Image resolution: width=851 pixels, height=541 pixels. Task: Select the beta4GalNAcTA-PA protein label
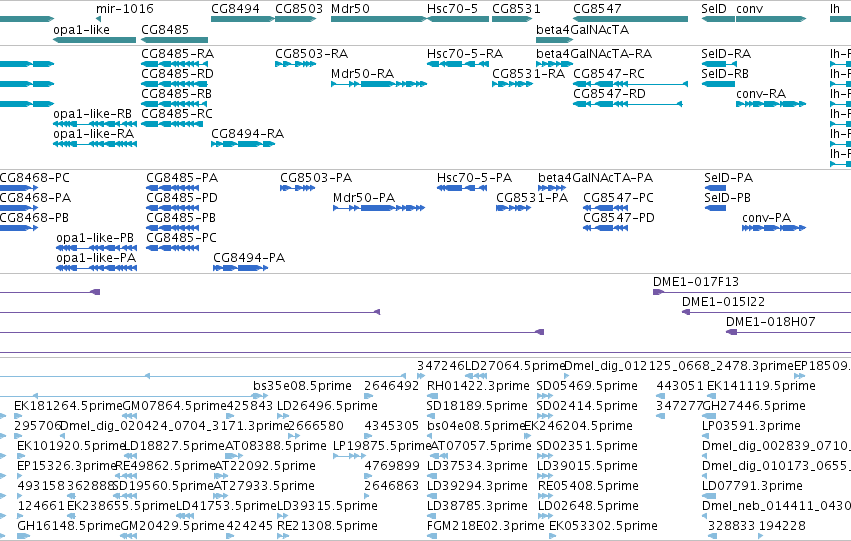coord(595,178)
